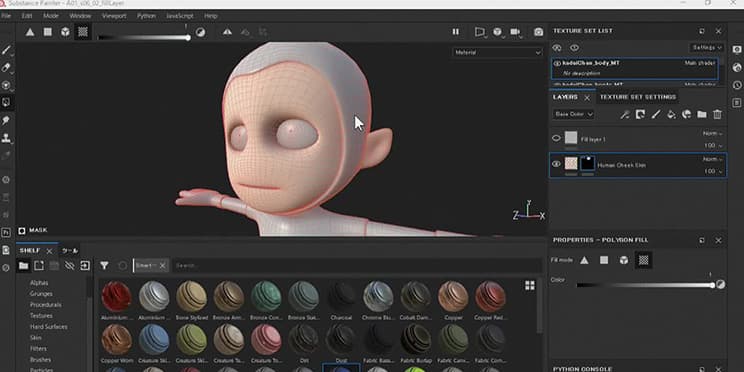Toggle visibility of the body_MT texture set
The height and width of the screenshot is (372, 744).
point(557,63)
